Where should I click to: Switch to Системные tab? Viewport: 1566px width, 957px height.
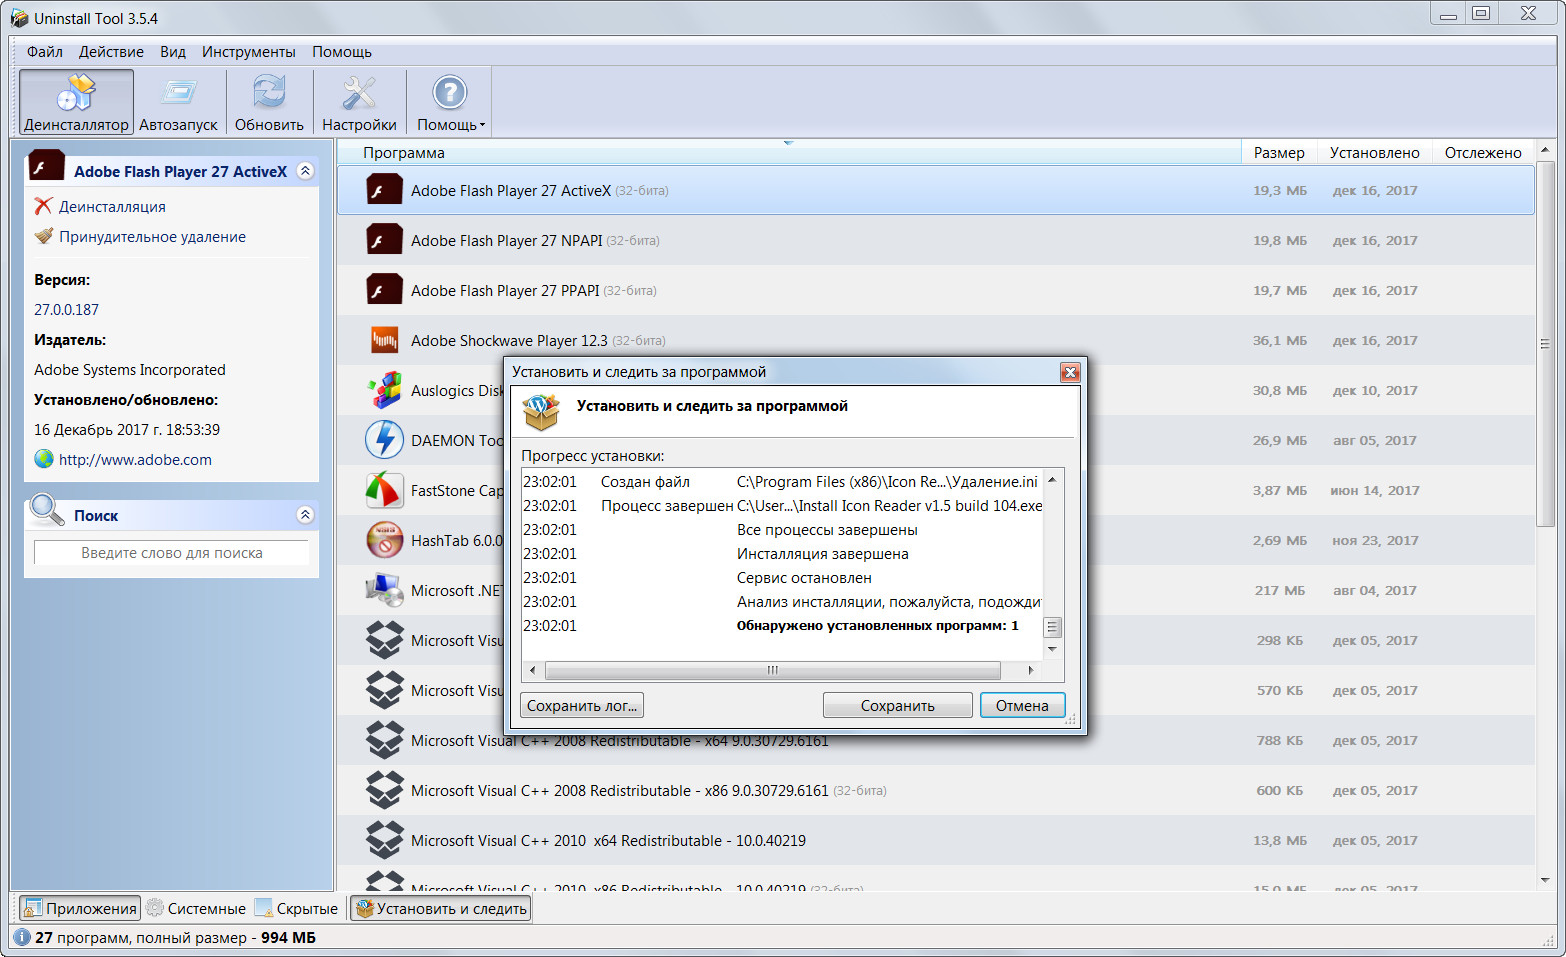tap(196, 908)
